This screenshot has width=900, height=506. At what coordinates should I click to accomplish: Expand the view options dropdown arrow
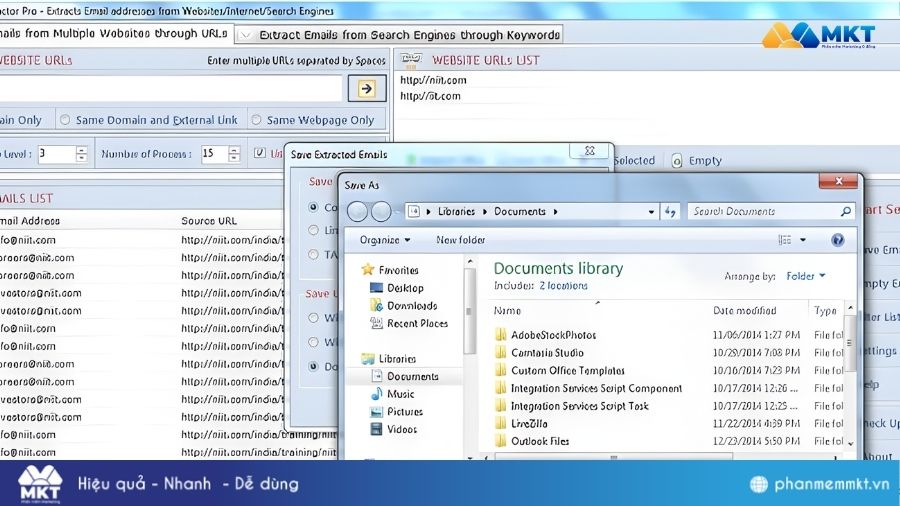(802, 240)
